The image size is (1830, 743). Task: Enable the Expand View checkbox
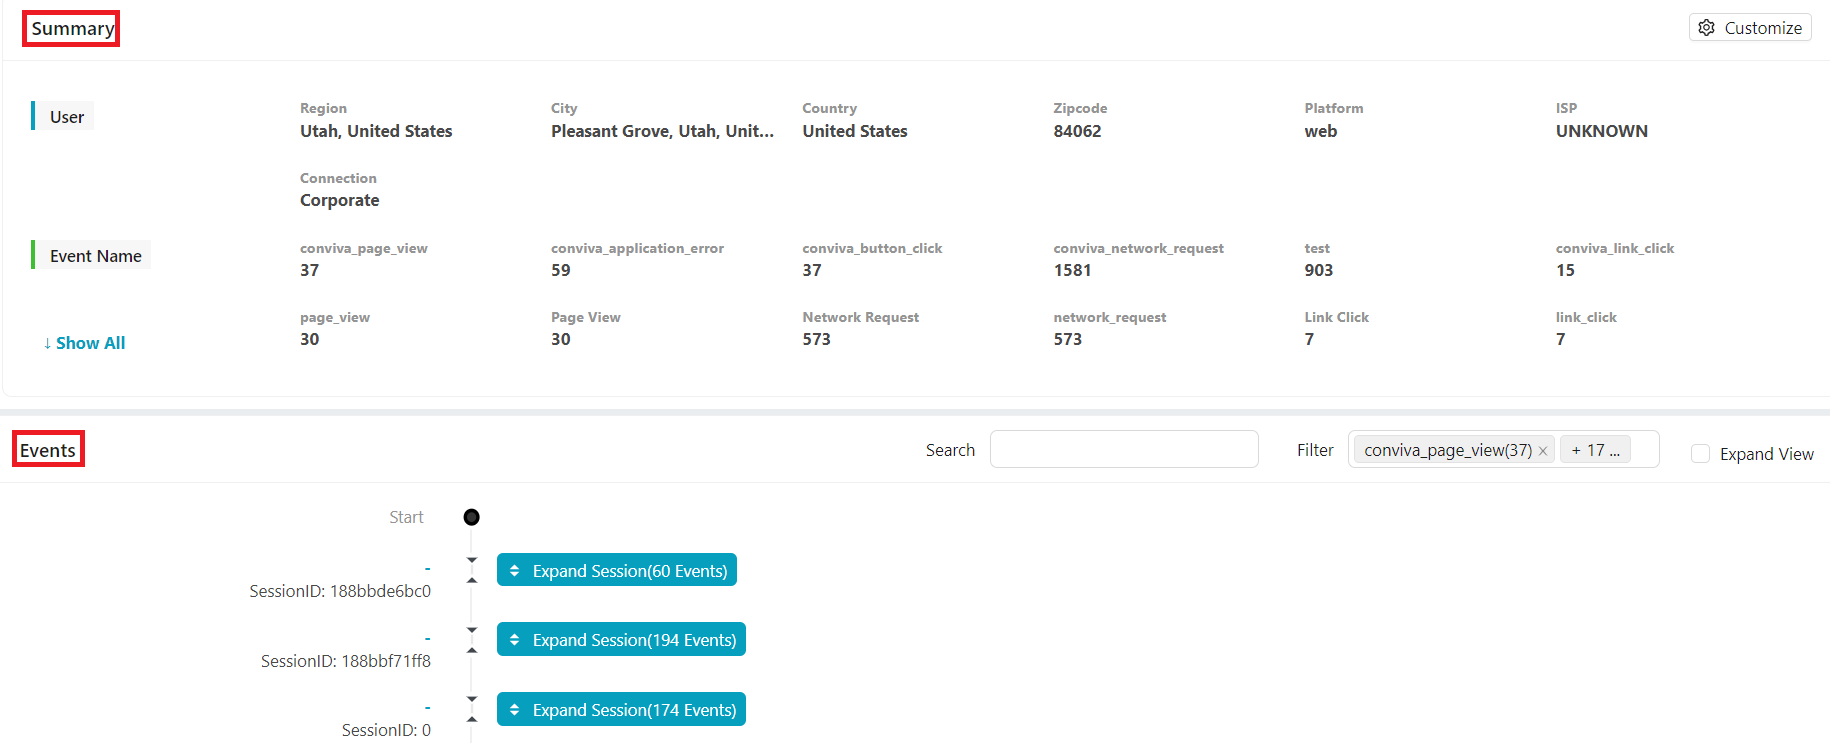click(1700, 454)
